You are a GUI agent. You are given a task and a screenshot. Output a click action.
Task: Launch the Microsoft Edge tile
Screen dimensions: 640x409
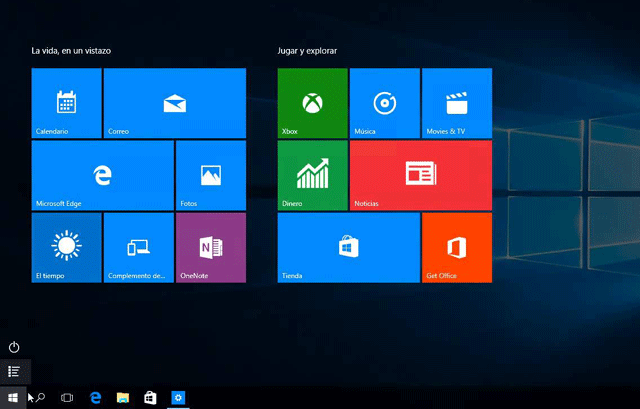tap(102, 175)
